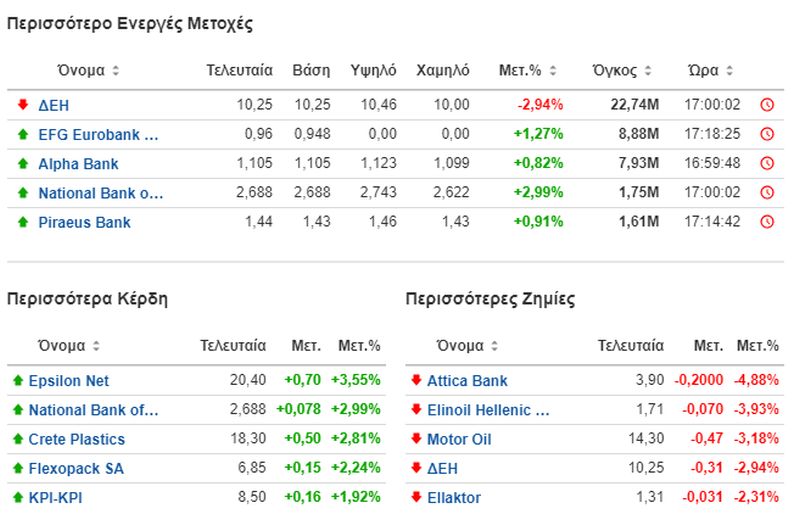The height and width of the screenshot is (520, 800).
Task: Click the clock icon next to Piraeus Bank
Action: click(x=767, y=221)
